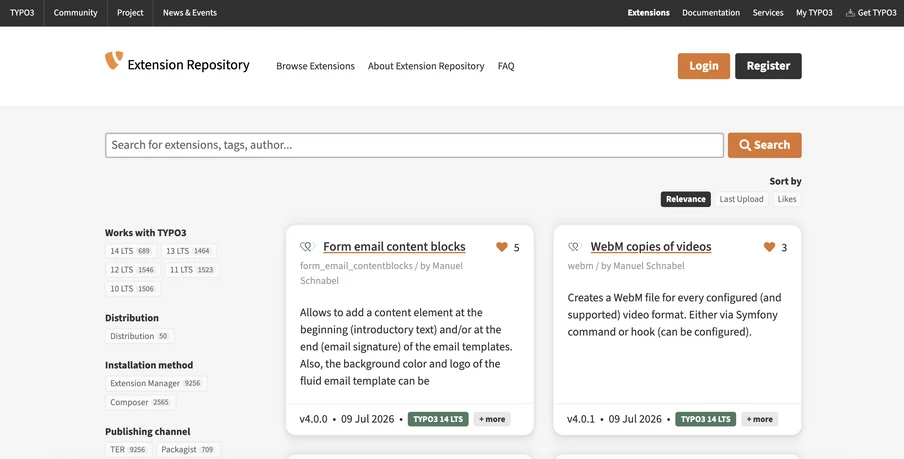Screen dimensions: 904x459
Task: Click the Extension Repository title text
Action: [x=189, y=65]
